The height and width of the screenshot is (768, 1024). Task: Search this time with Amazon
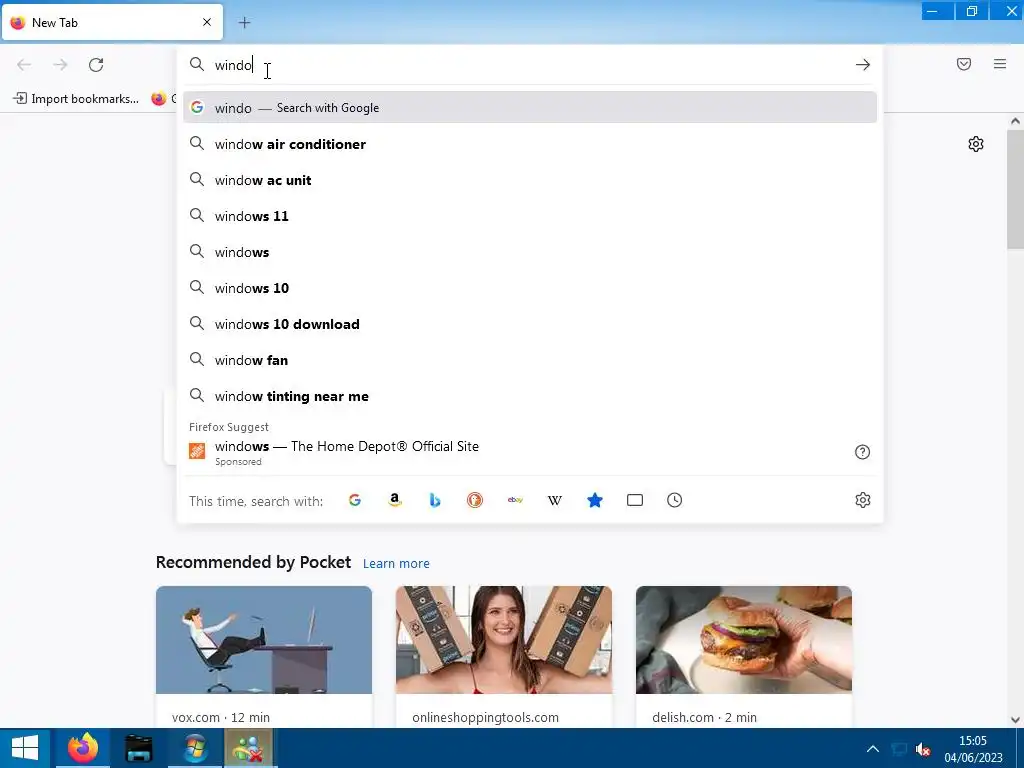pyautogui.click(x=394, y=500)
